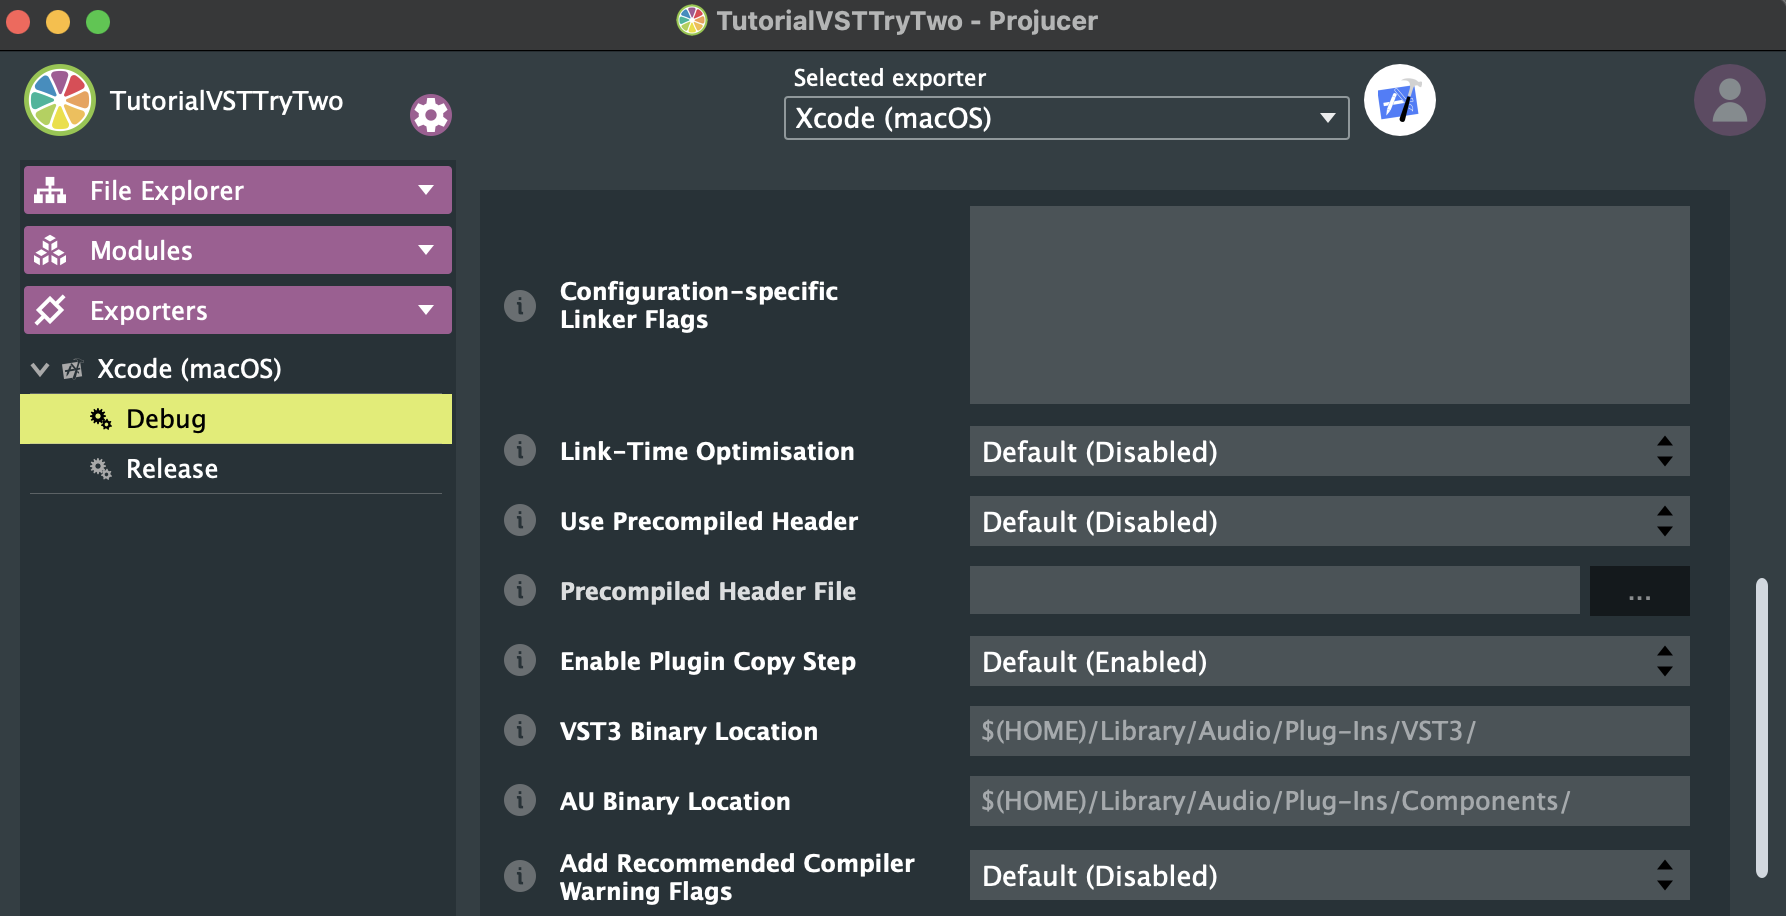The height and width of the screenshot is (916, 1786).
Task: Click the info icon next to VST3 Binary Location
Action: 520,731
